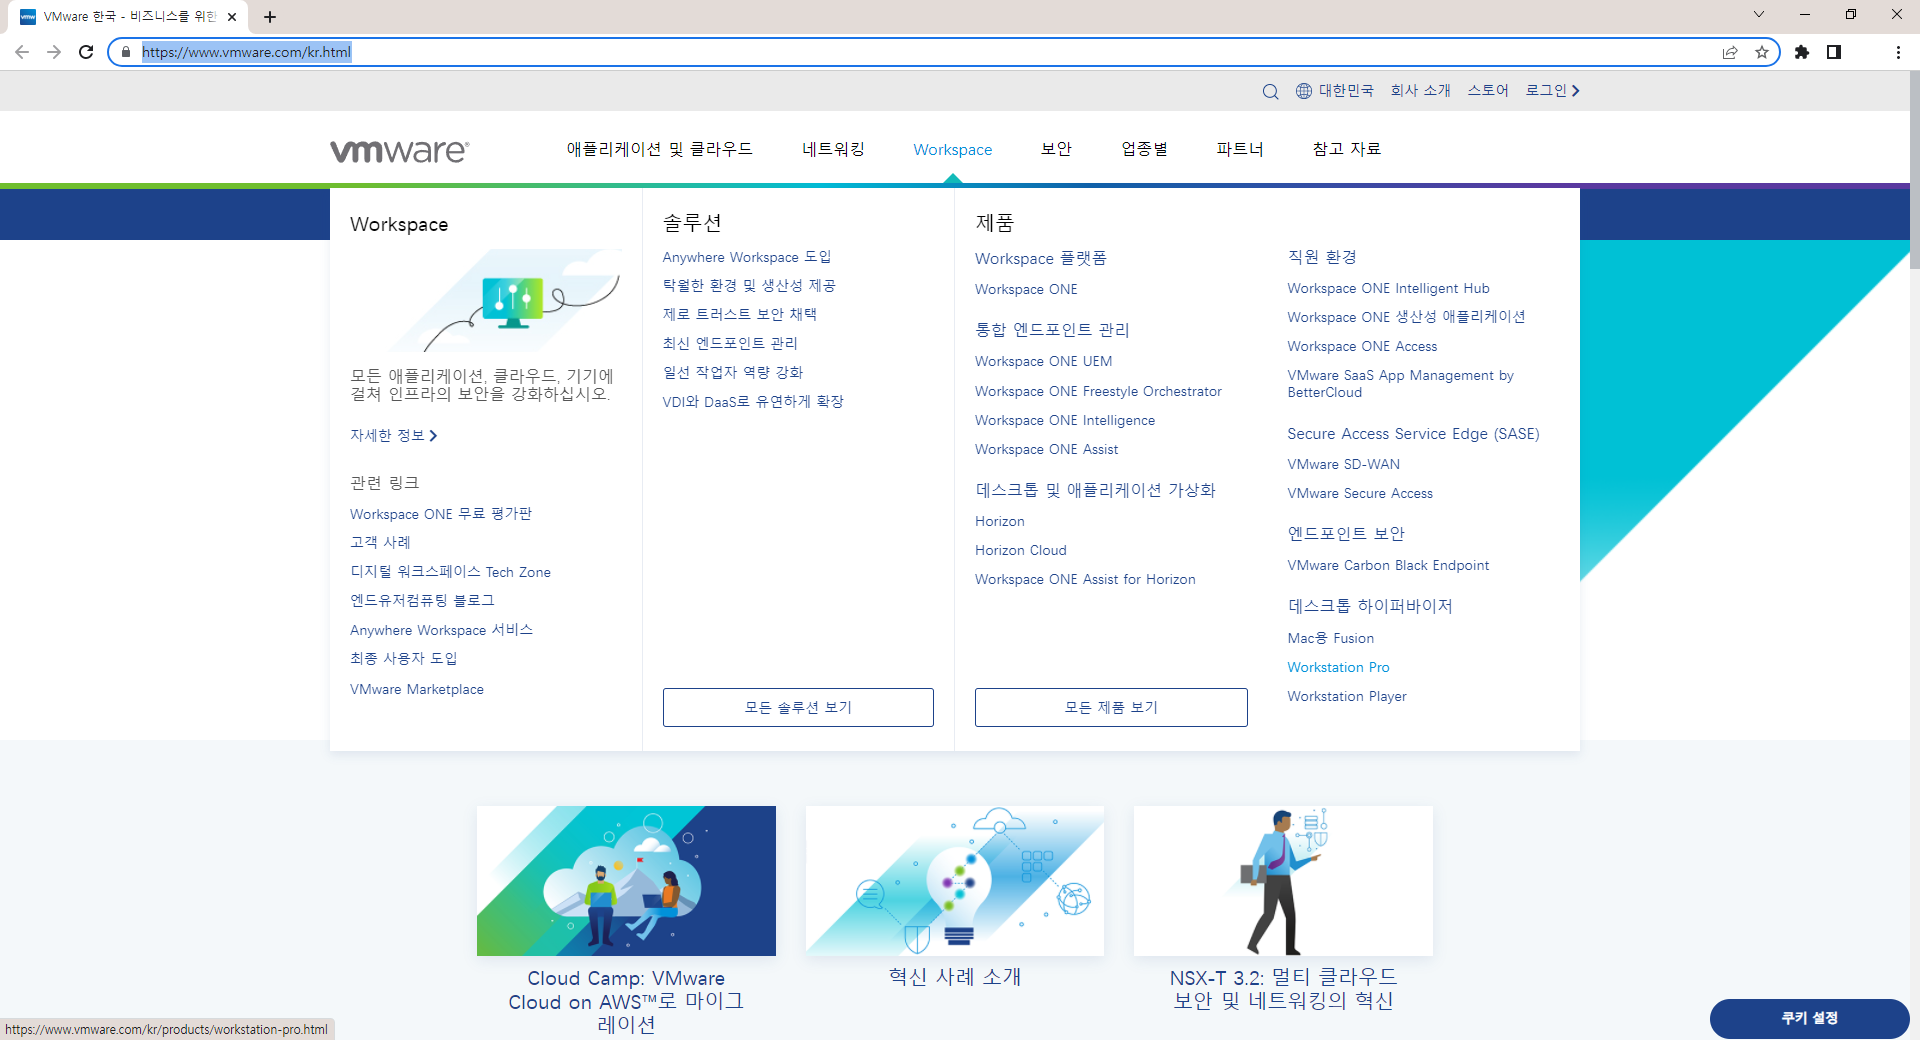This screenshot has width=1920, height=1040.
Task: Open Workspace ONE 무료 평가판 link
Action: tap(441, 514)
